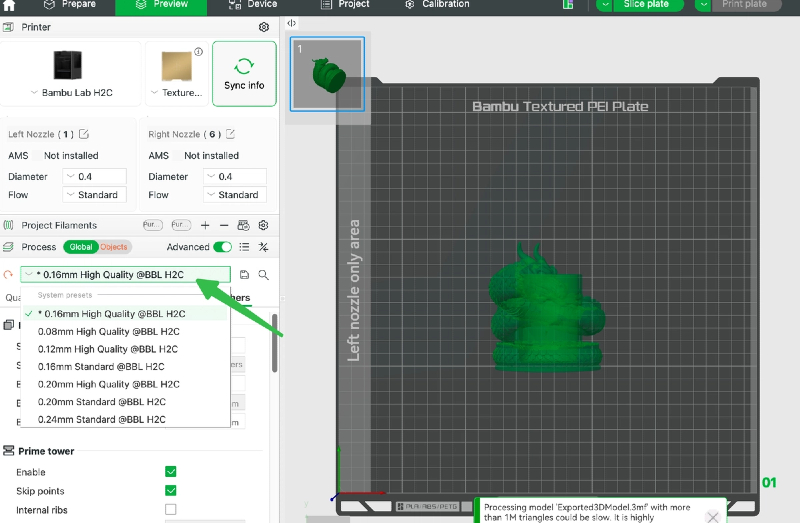The image size is (800, 523).
Task: Click the settings panel scrollbar
Action: pyautogui.click(x=274, y=343)
